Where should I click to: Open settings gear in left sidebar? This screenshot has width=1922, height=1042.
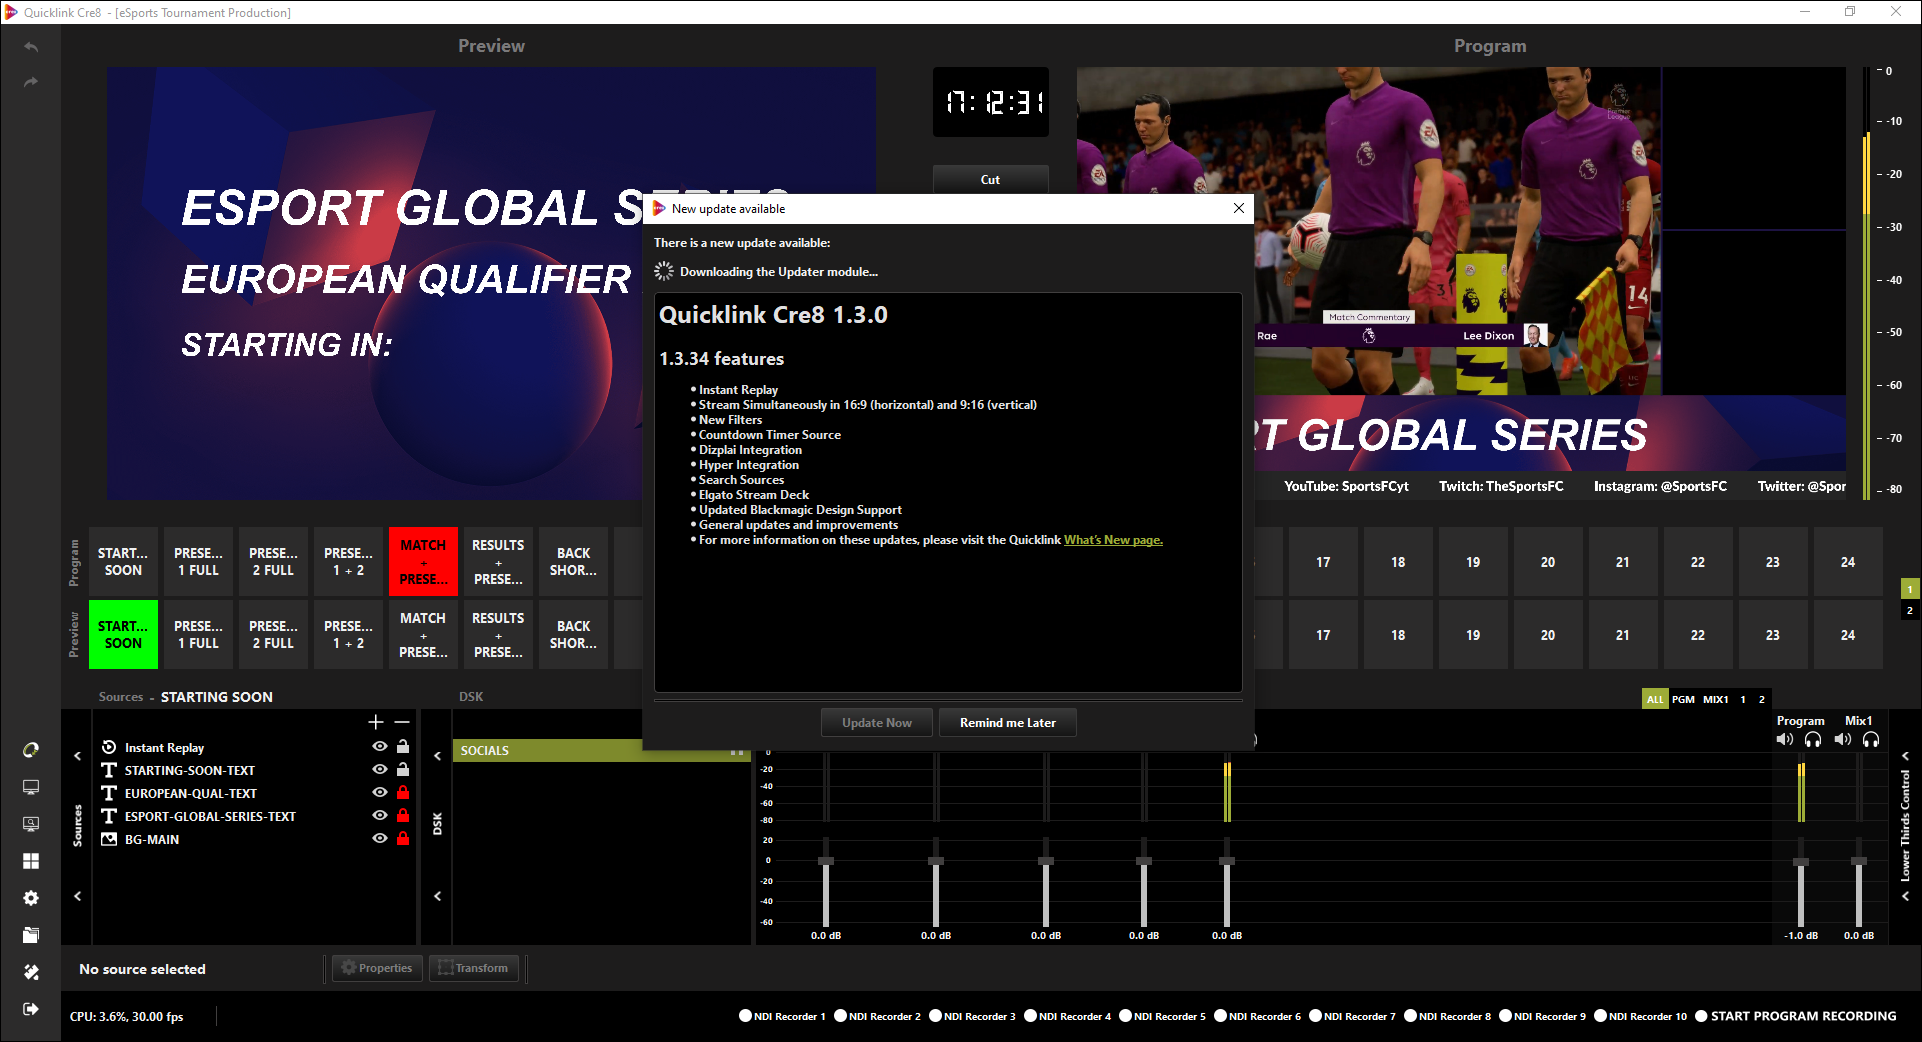point(31,898)
